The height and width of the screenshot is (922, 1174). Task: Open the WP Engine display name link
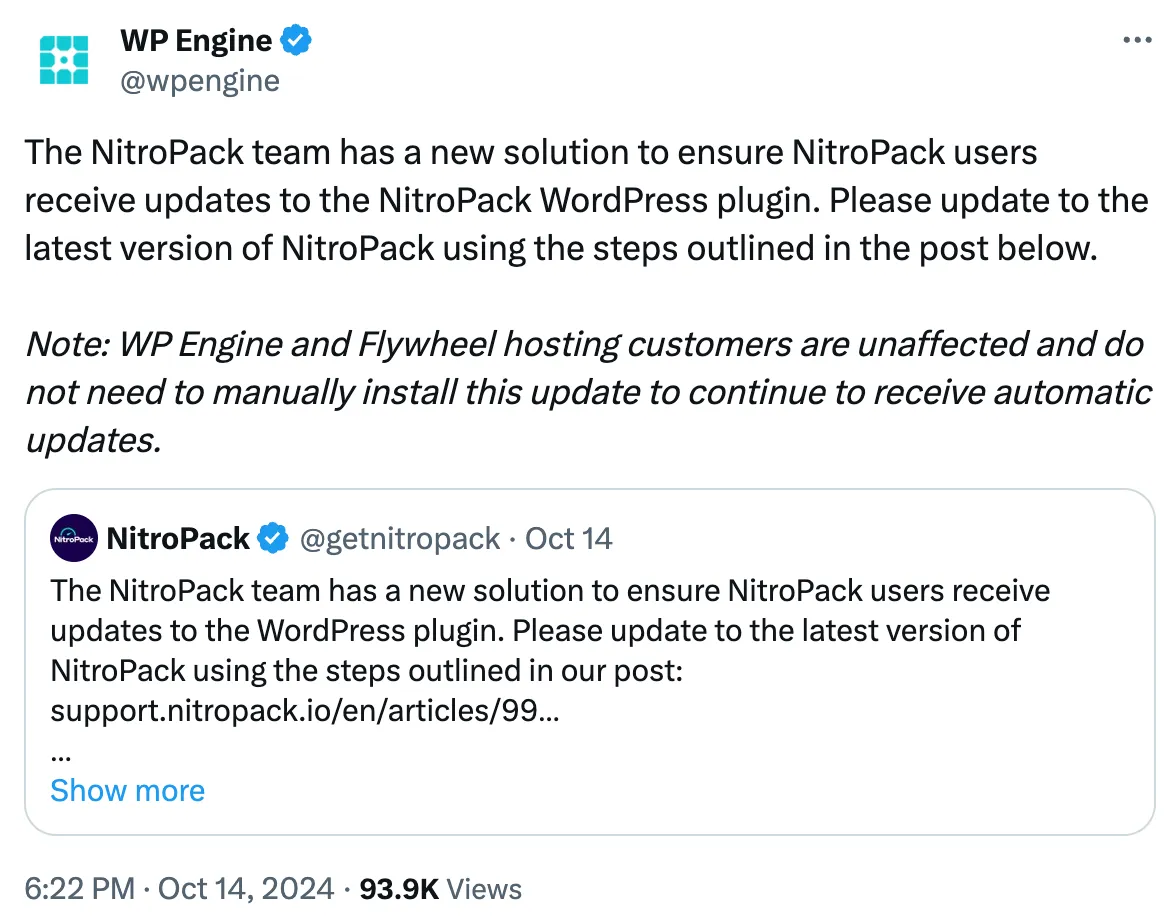tap(196, 41)
